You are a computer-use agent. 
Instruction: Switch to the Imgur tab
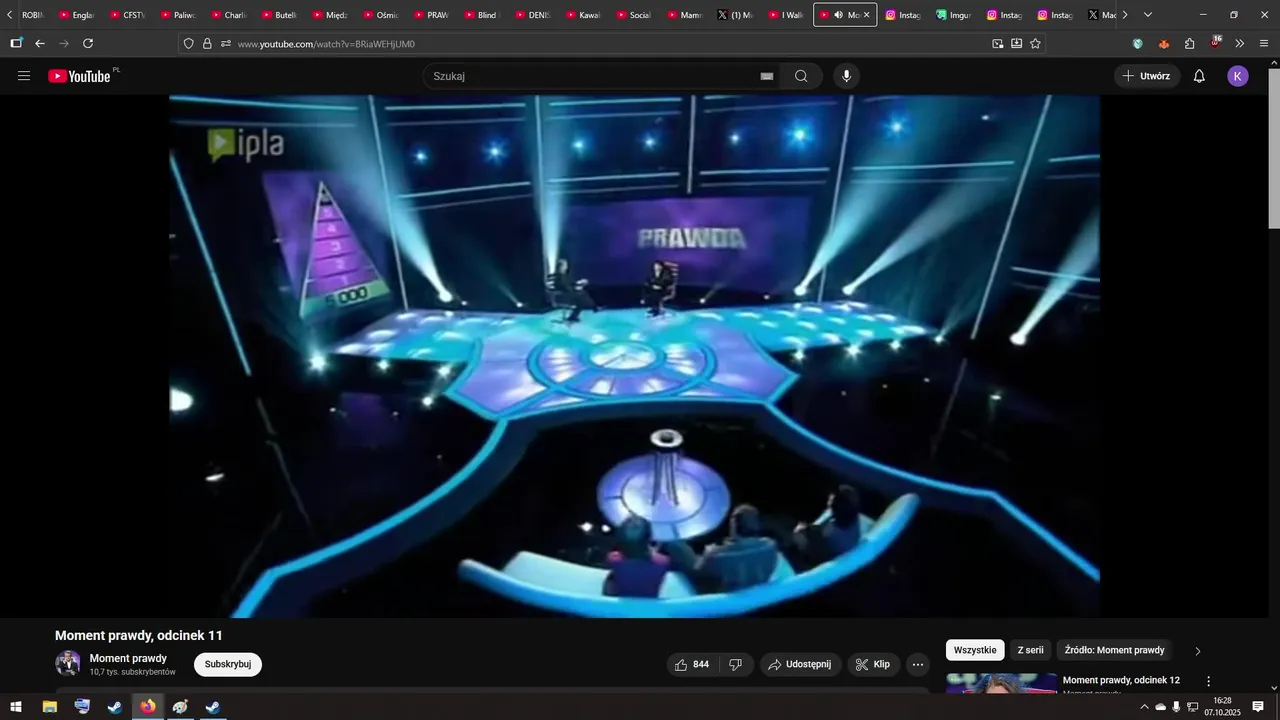click(953, 15)
